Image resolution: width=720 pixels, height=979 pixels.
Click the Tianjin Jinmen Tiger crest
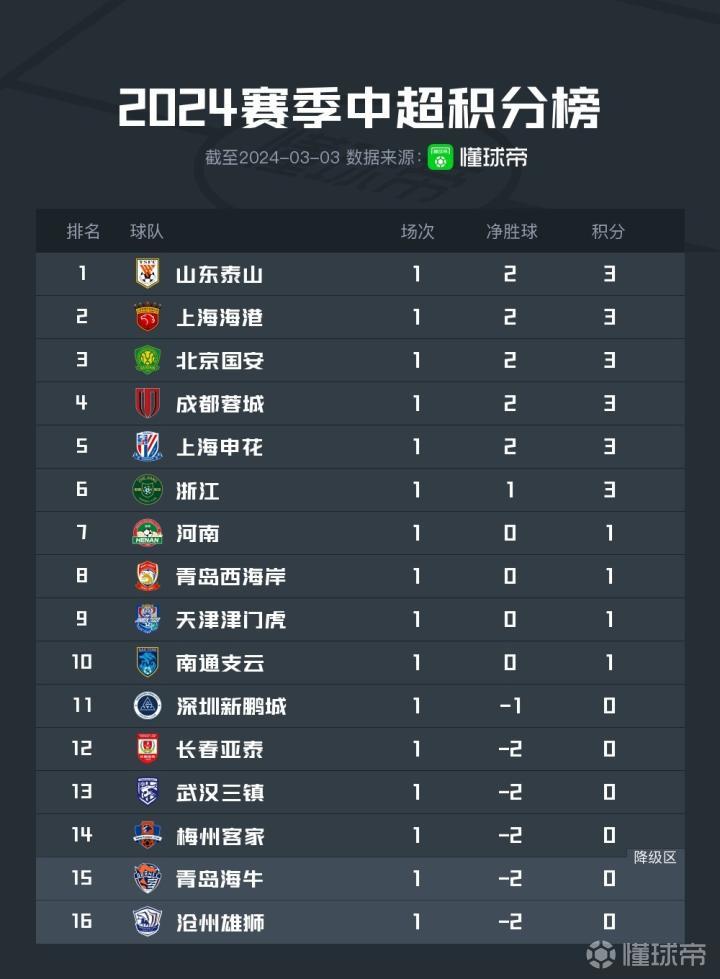(x=147, y=620)
